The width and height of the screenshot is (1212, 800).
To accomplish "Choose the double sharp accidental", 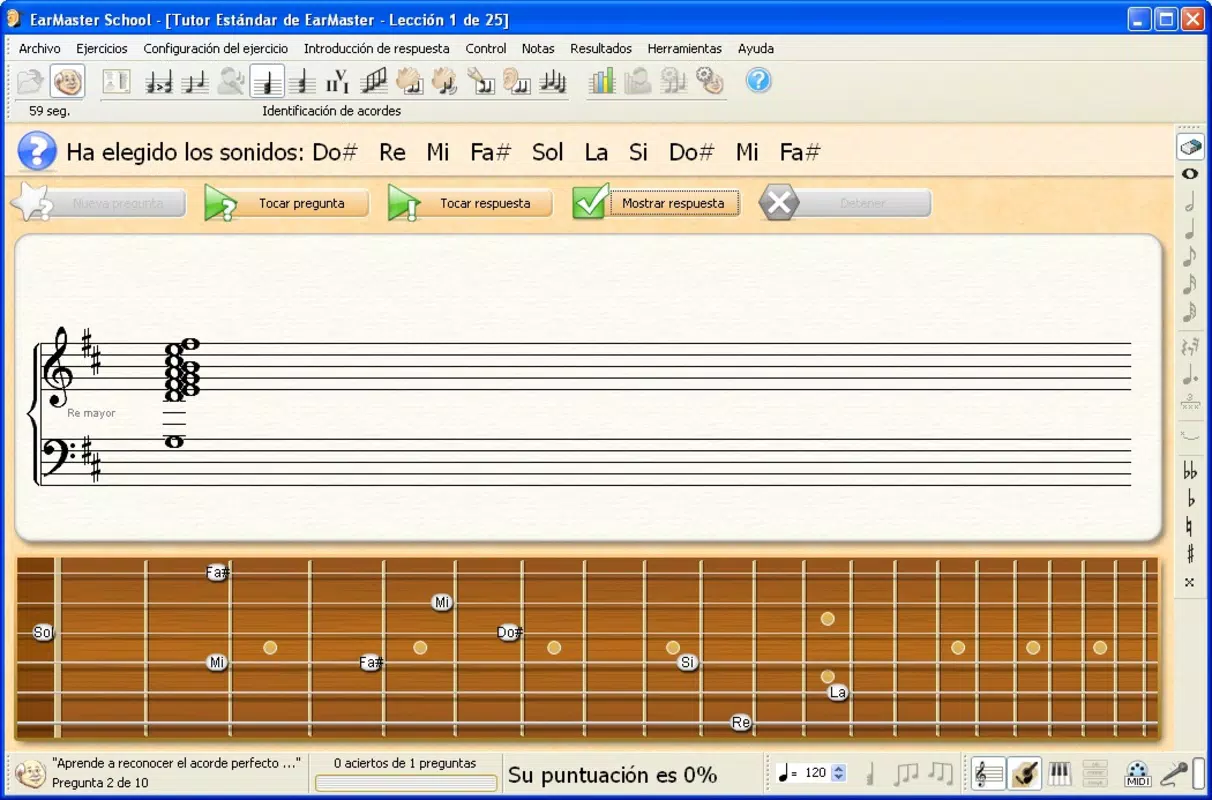I will click(x=1190, y=582).
